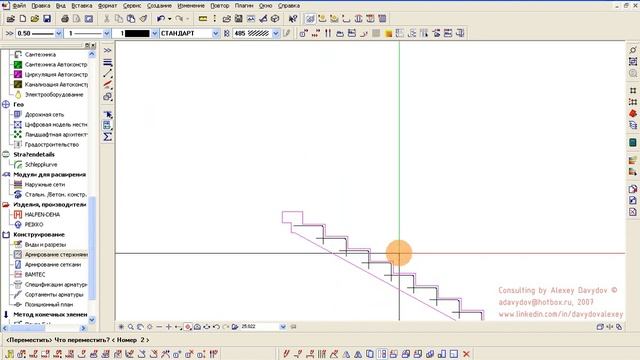Click the full view star icon below viewport
The image size is (640, 360).
click(x=121, y=327)
